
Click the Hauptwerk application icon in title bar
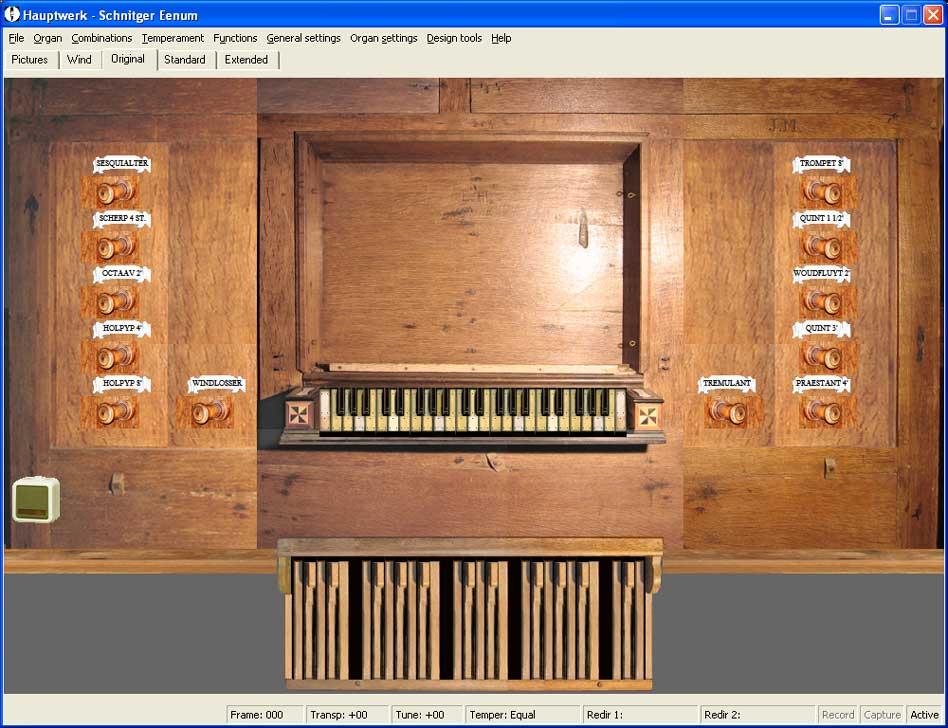click(13, 15)
